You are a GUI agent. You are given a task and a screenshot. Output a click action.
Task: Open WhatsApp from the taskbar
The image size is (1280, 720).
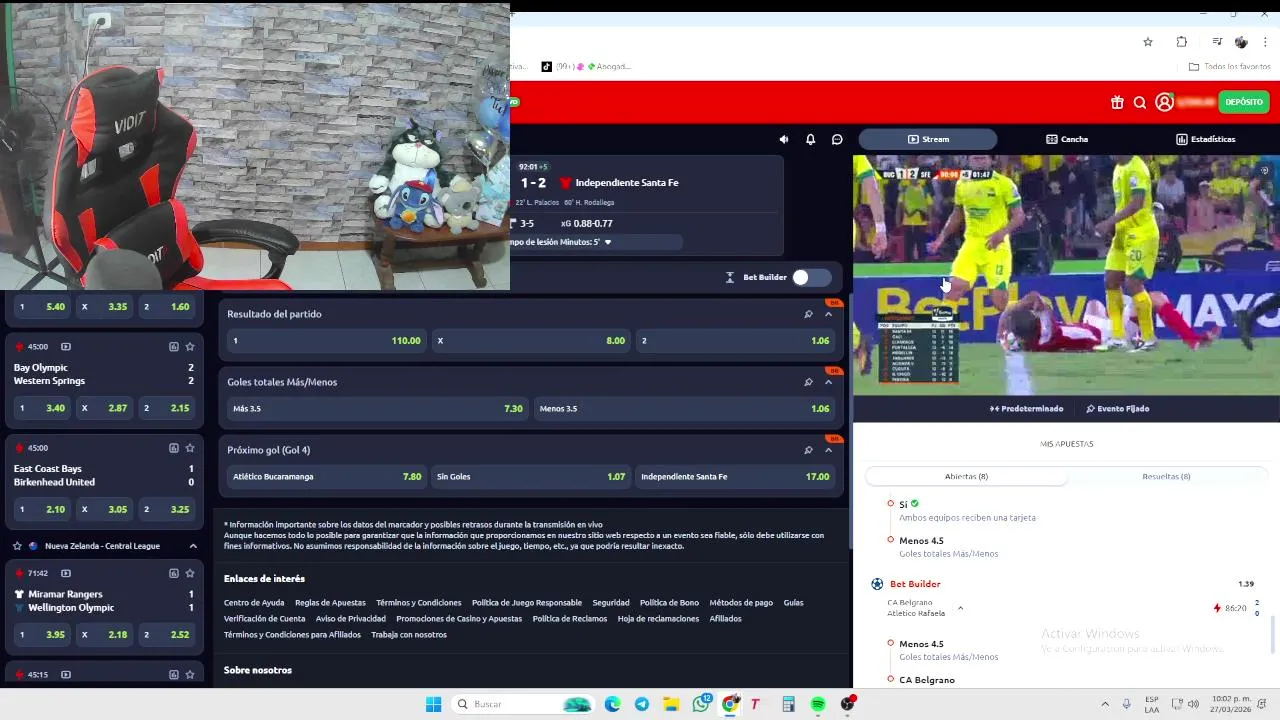[x=702, y=704]
